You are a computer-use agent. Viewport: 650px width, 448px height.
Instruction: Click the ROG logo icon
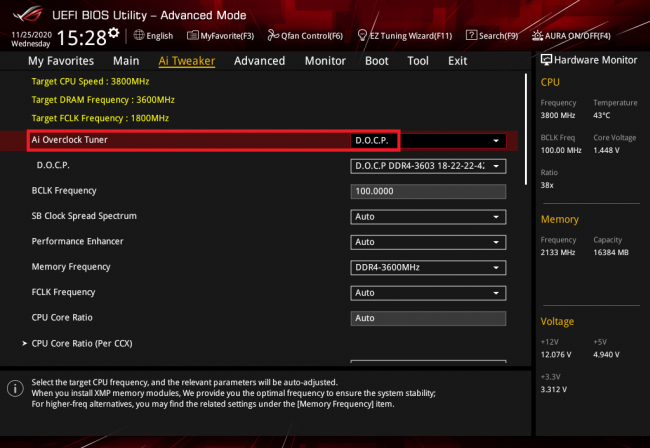[27, 14]
